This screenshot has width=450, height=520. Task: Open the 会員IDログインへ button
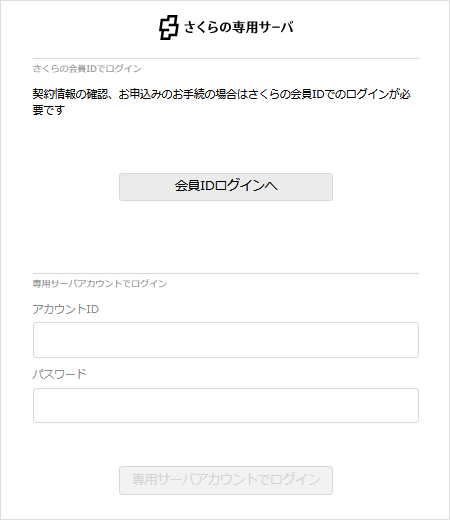[226, 187]
